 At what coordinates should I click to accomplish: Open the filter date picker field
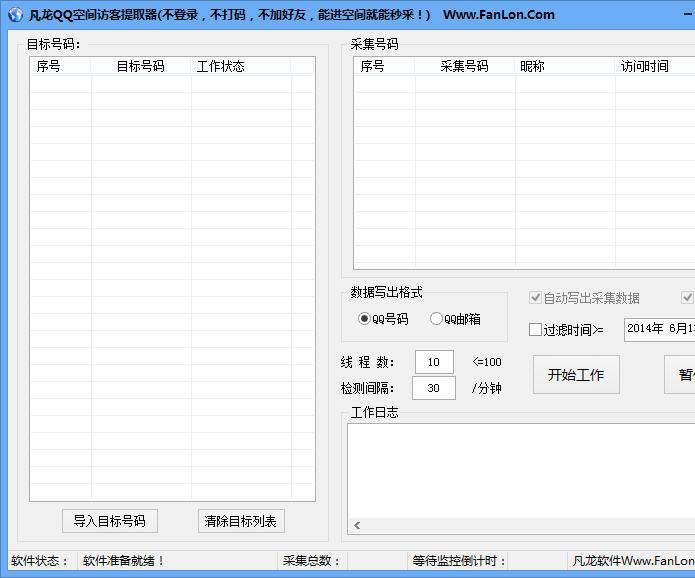pos(658,329)
